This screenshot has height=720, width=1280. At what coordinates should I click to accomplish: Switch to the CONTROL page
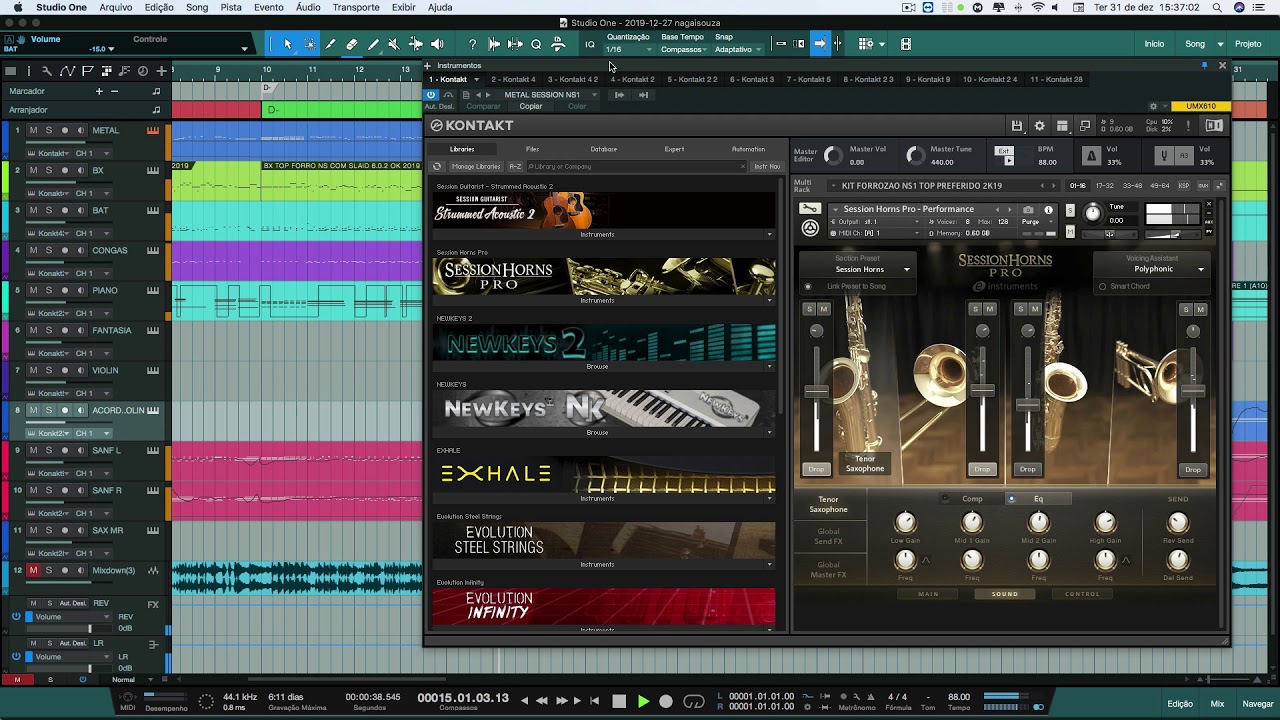click(x=1082, y=594)
